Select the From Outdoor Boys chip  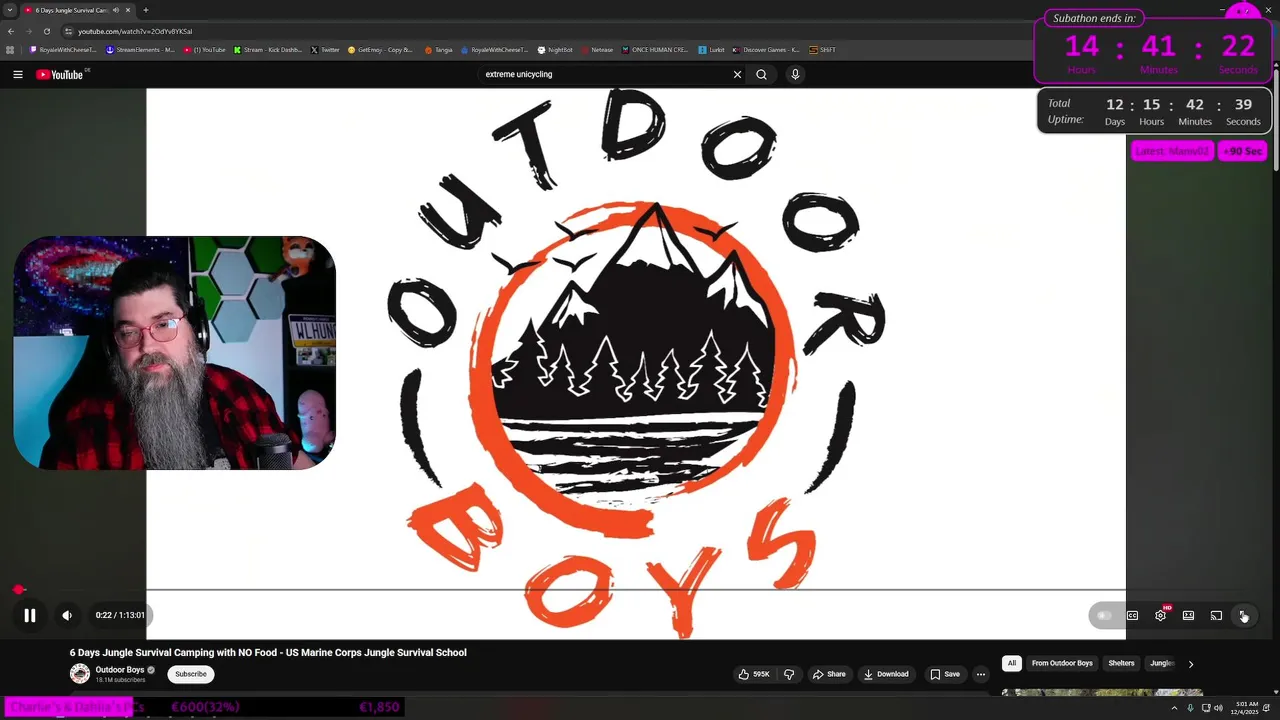[x=1062, y=663]
